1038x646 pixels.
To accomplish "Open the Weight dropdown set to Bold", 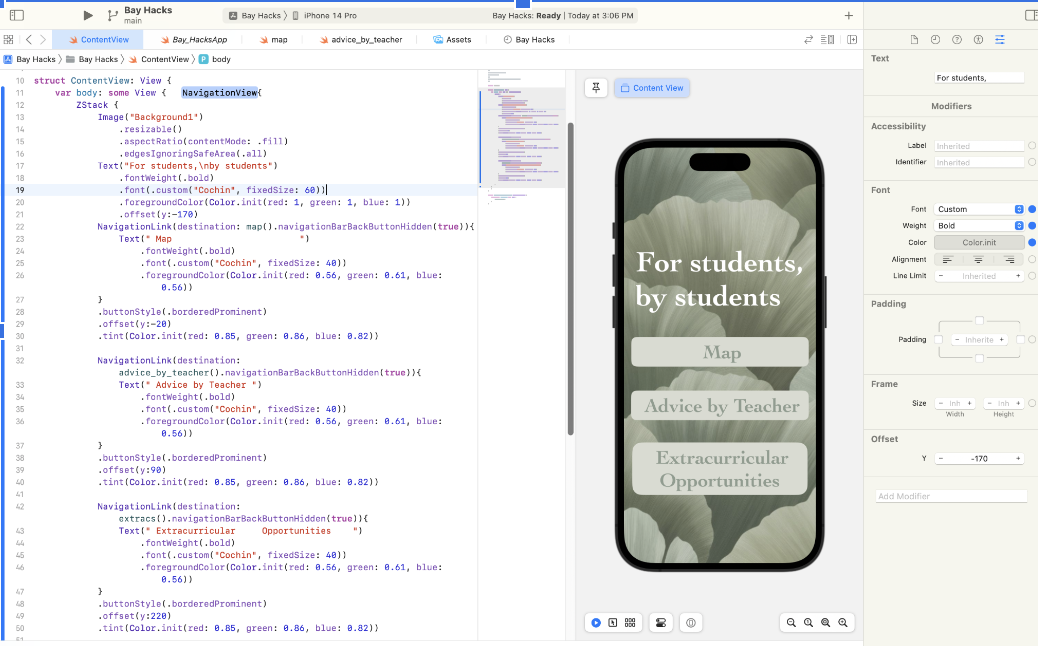I will pyautogui.click(x=979, y=226).
